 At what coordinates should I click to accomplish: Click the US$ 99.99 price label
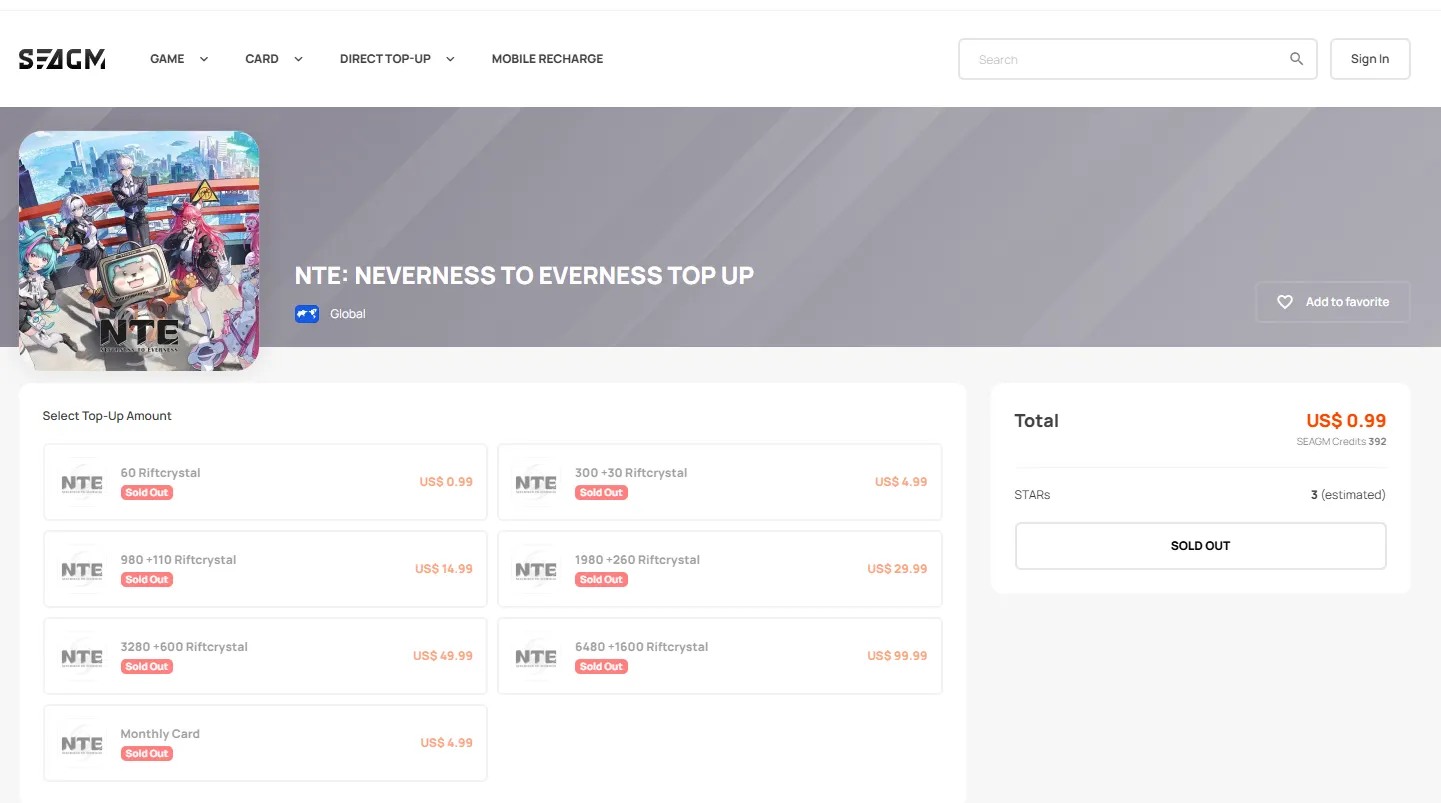(x=897, y=656)
